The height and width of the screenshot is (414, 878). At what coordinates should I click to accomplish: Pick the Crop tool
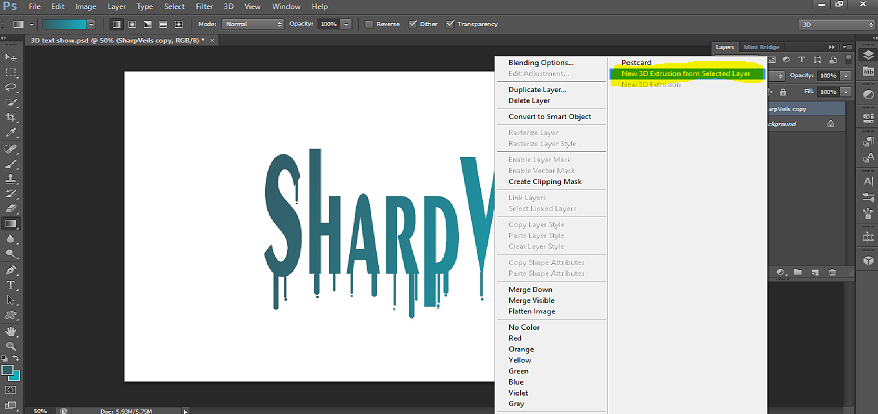click(x=11, y=117)
